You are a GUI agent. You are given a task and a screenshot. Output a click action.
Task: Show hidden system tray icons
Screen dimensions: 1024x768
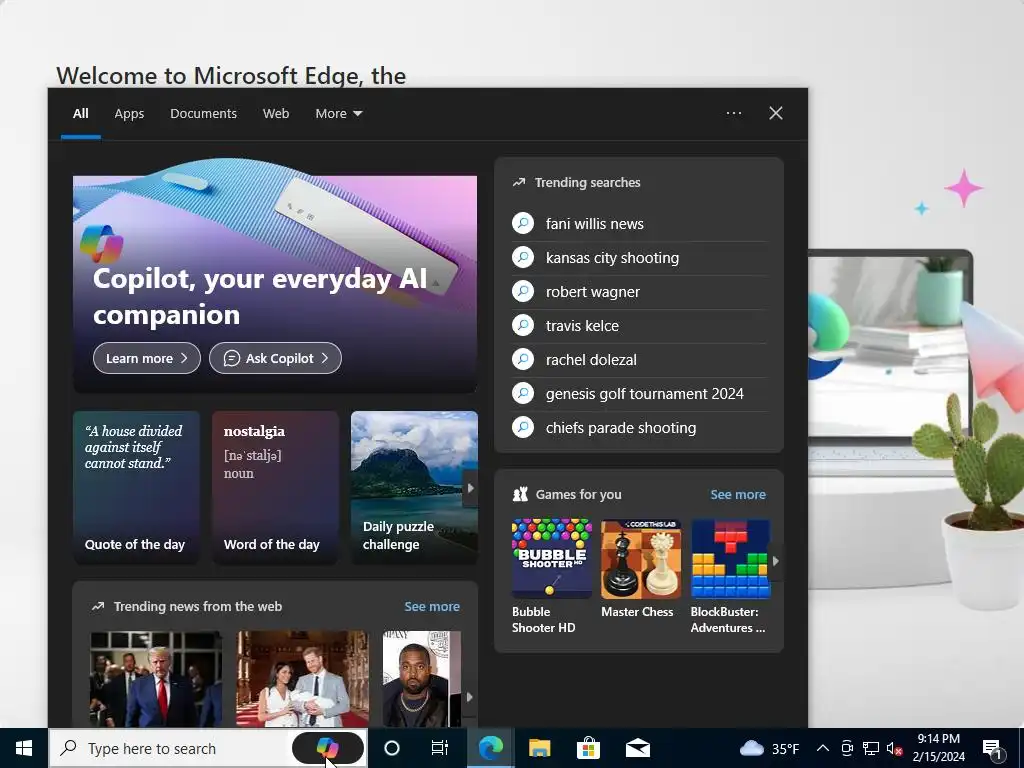coord(823,748)
